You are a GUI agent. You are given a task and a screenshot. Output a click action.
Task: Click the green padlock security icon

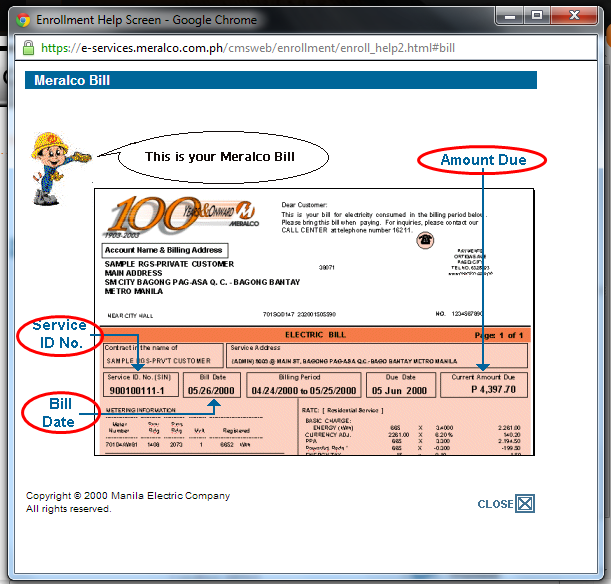click(x=28, y=48)
